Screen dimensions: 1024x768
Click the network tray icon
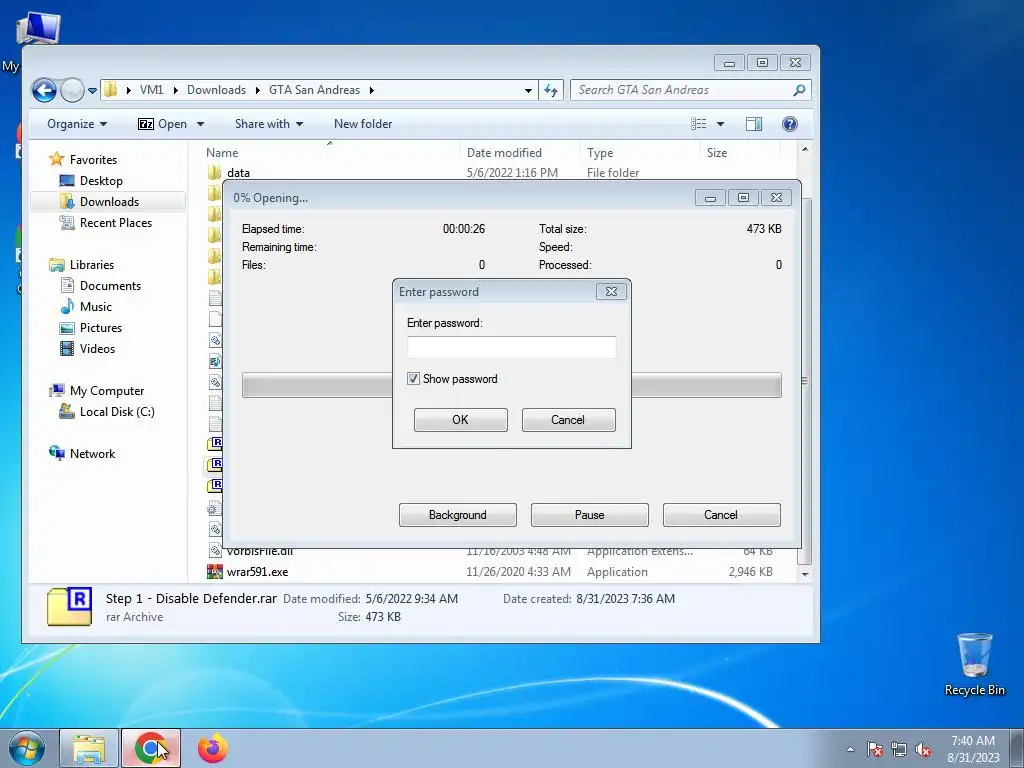(899, 749)
